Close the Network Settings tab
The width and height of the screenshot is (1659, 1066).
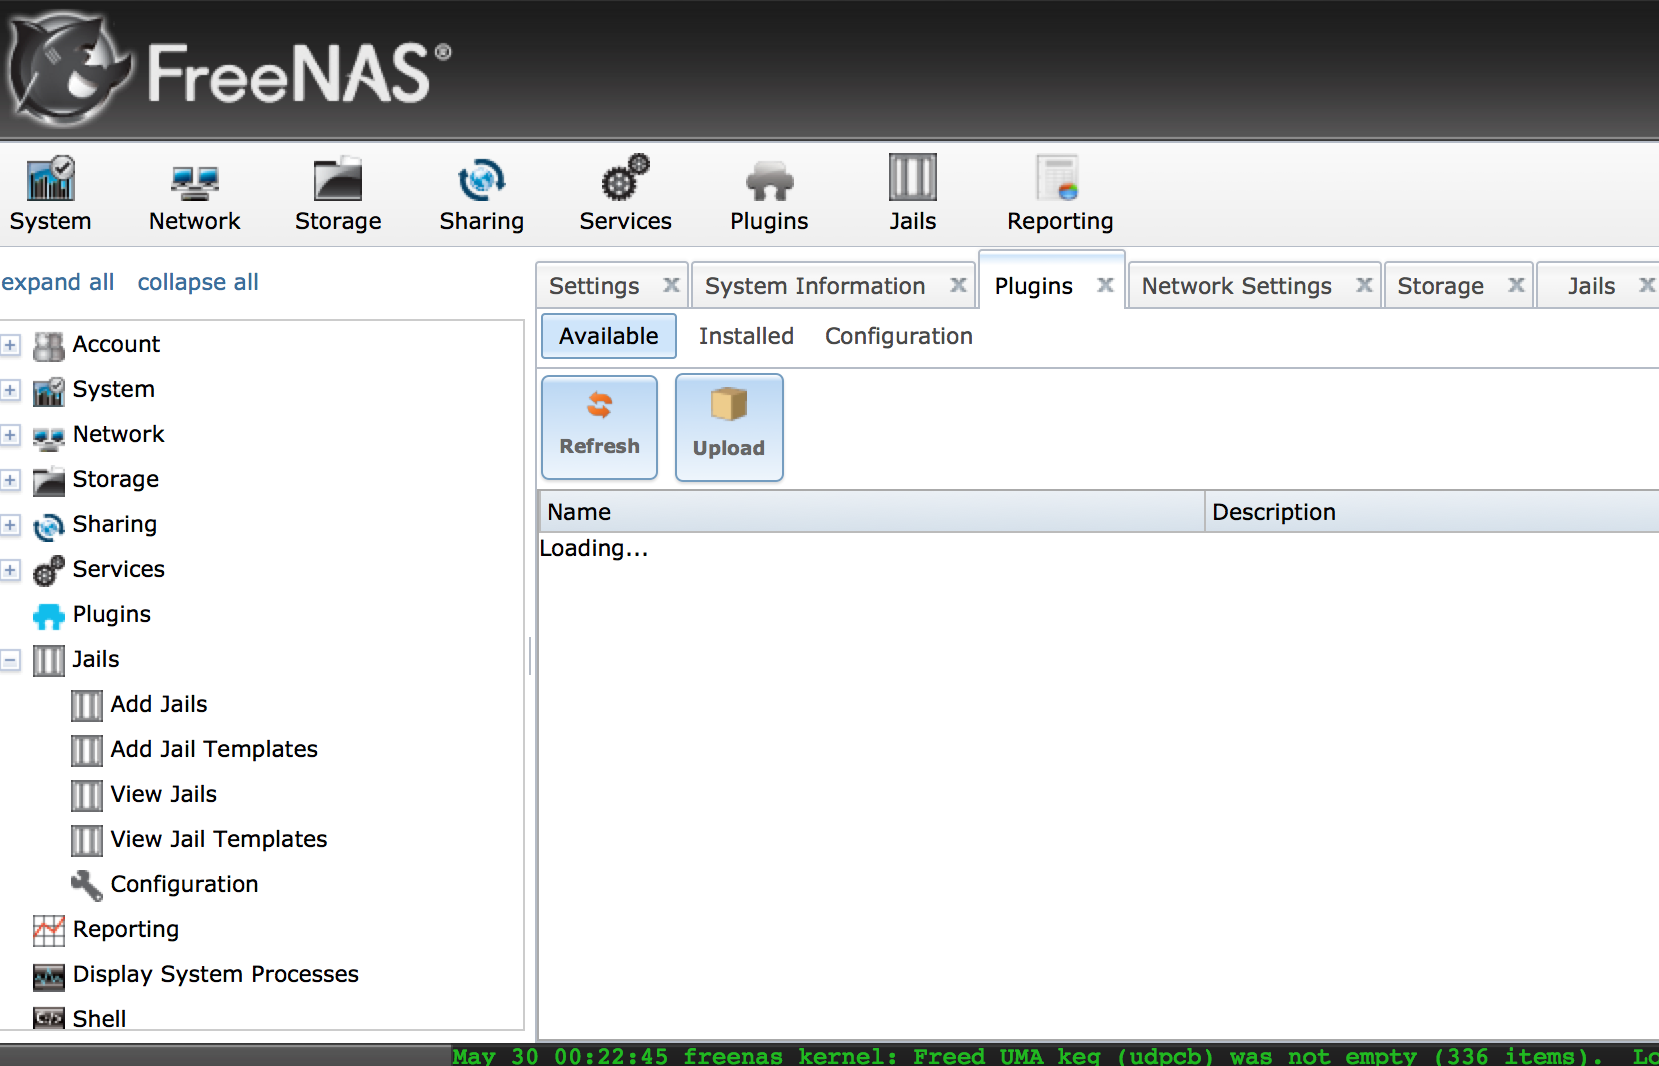coord(1364,285)
